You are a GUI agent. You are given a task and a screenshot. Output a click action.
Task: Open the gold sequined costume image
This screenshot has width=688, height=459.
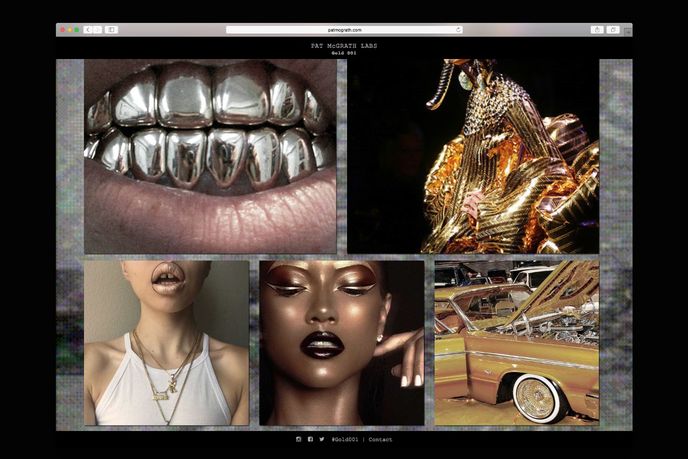tap(473, 156)
